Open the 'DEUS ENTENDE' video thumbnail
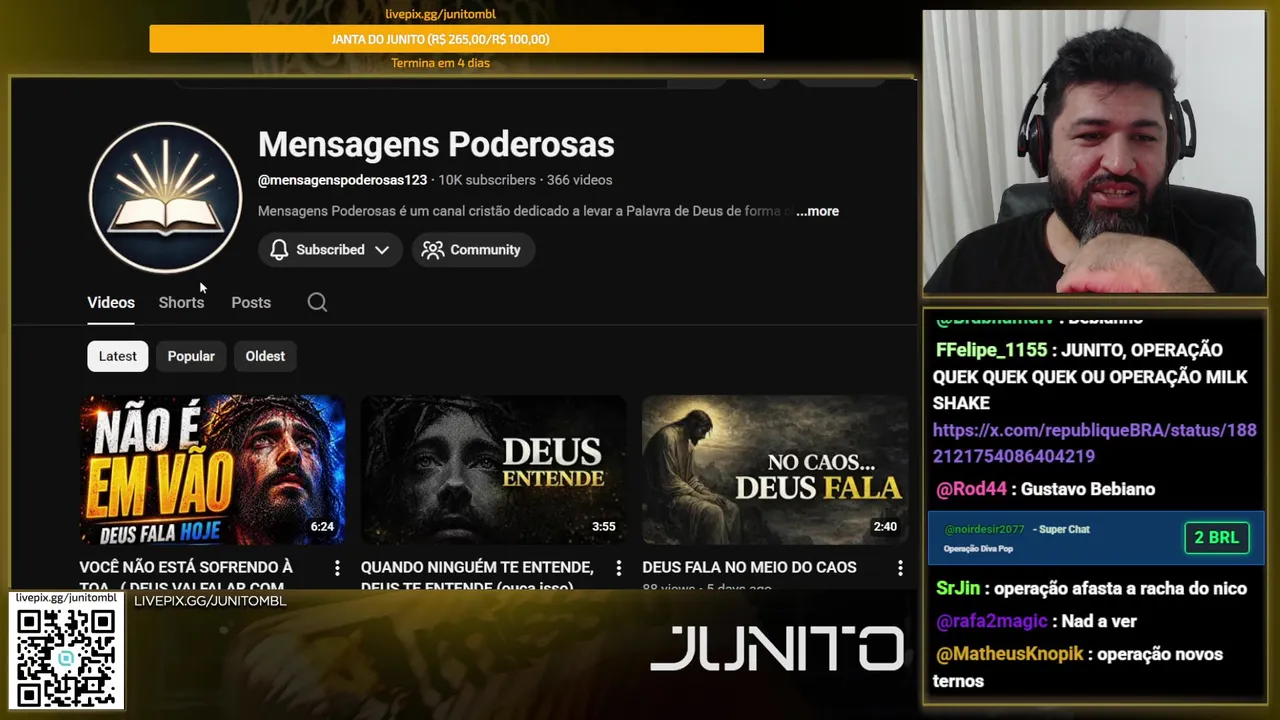Screen dimensions: 1280x720 click(493, 470)
